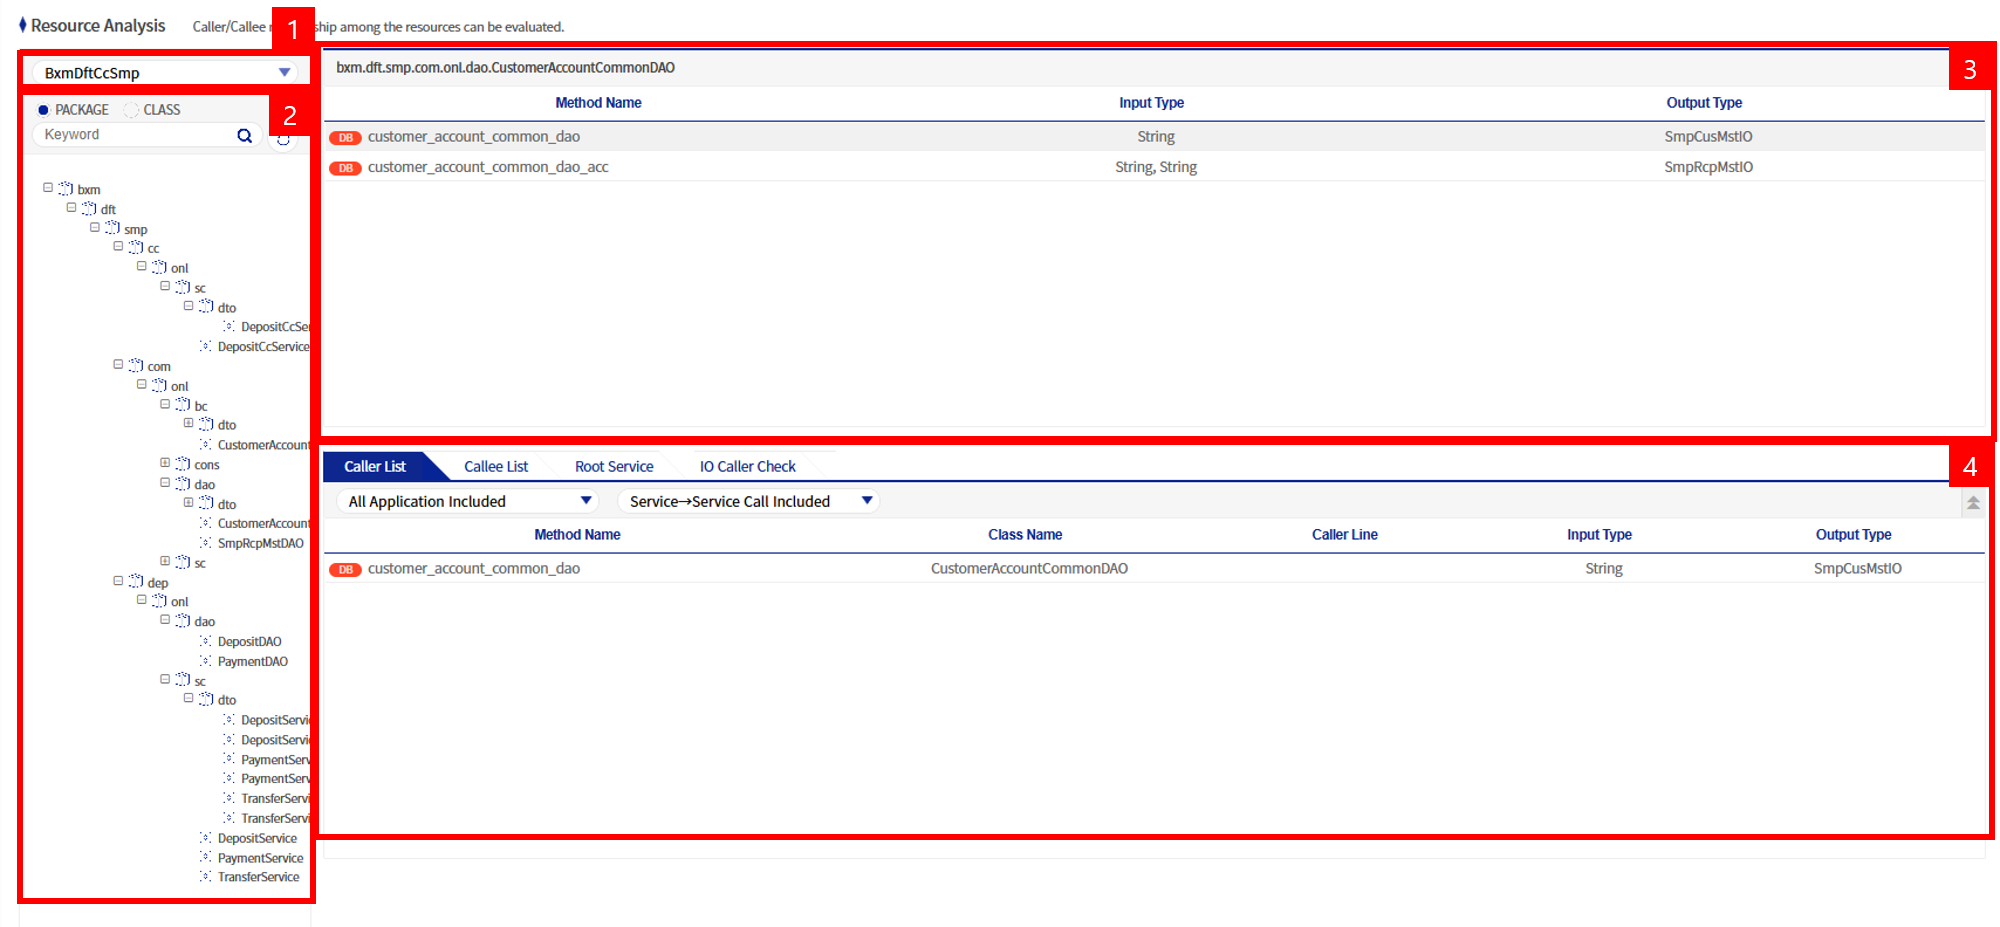Viewport: 2000px width, 927px height.
Task: Switch to the Callee List tab
Action: pos(495,467)
